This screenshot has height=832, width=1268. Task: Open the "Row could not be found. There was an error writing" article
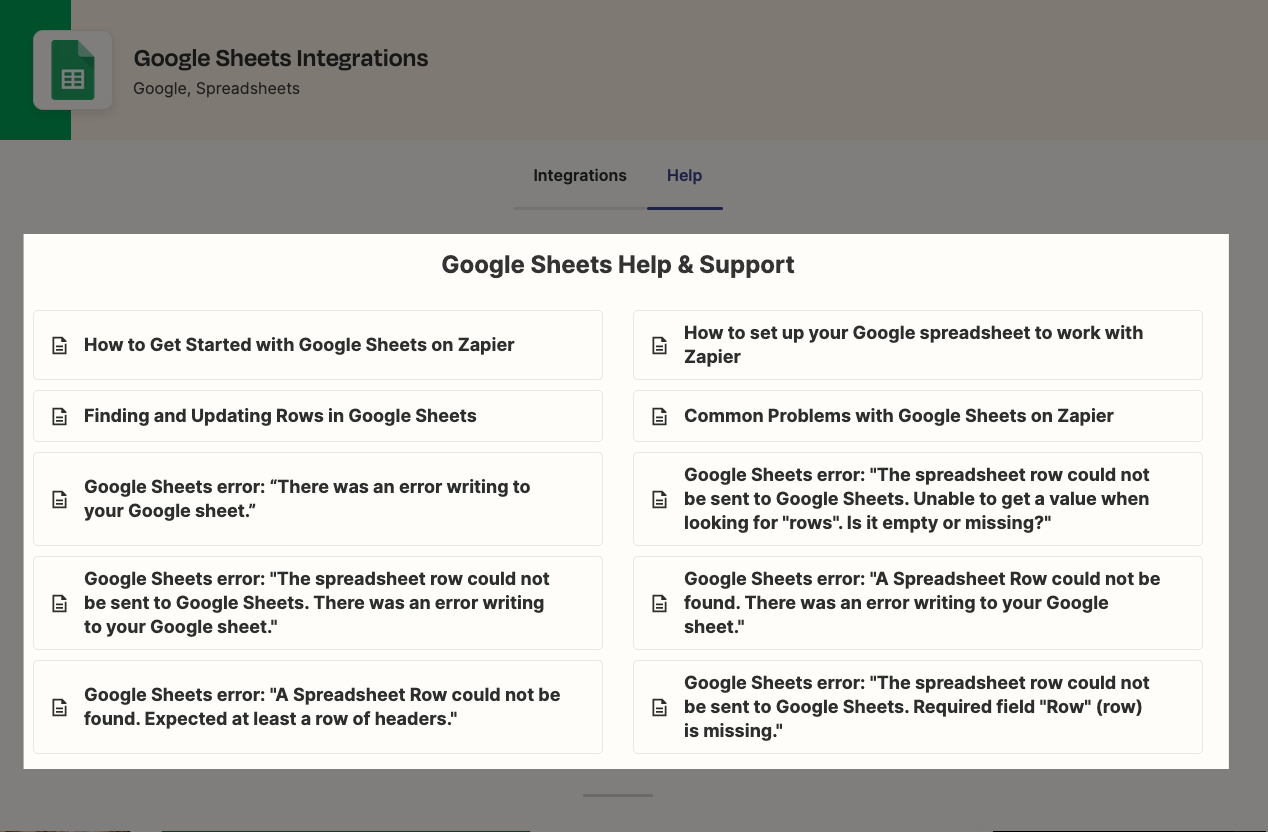coord(918,603)
